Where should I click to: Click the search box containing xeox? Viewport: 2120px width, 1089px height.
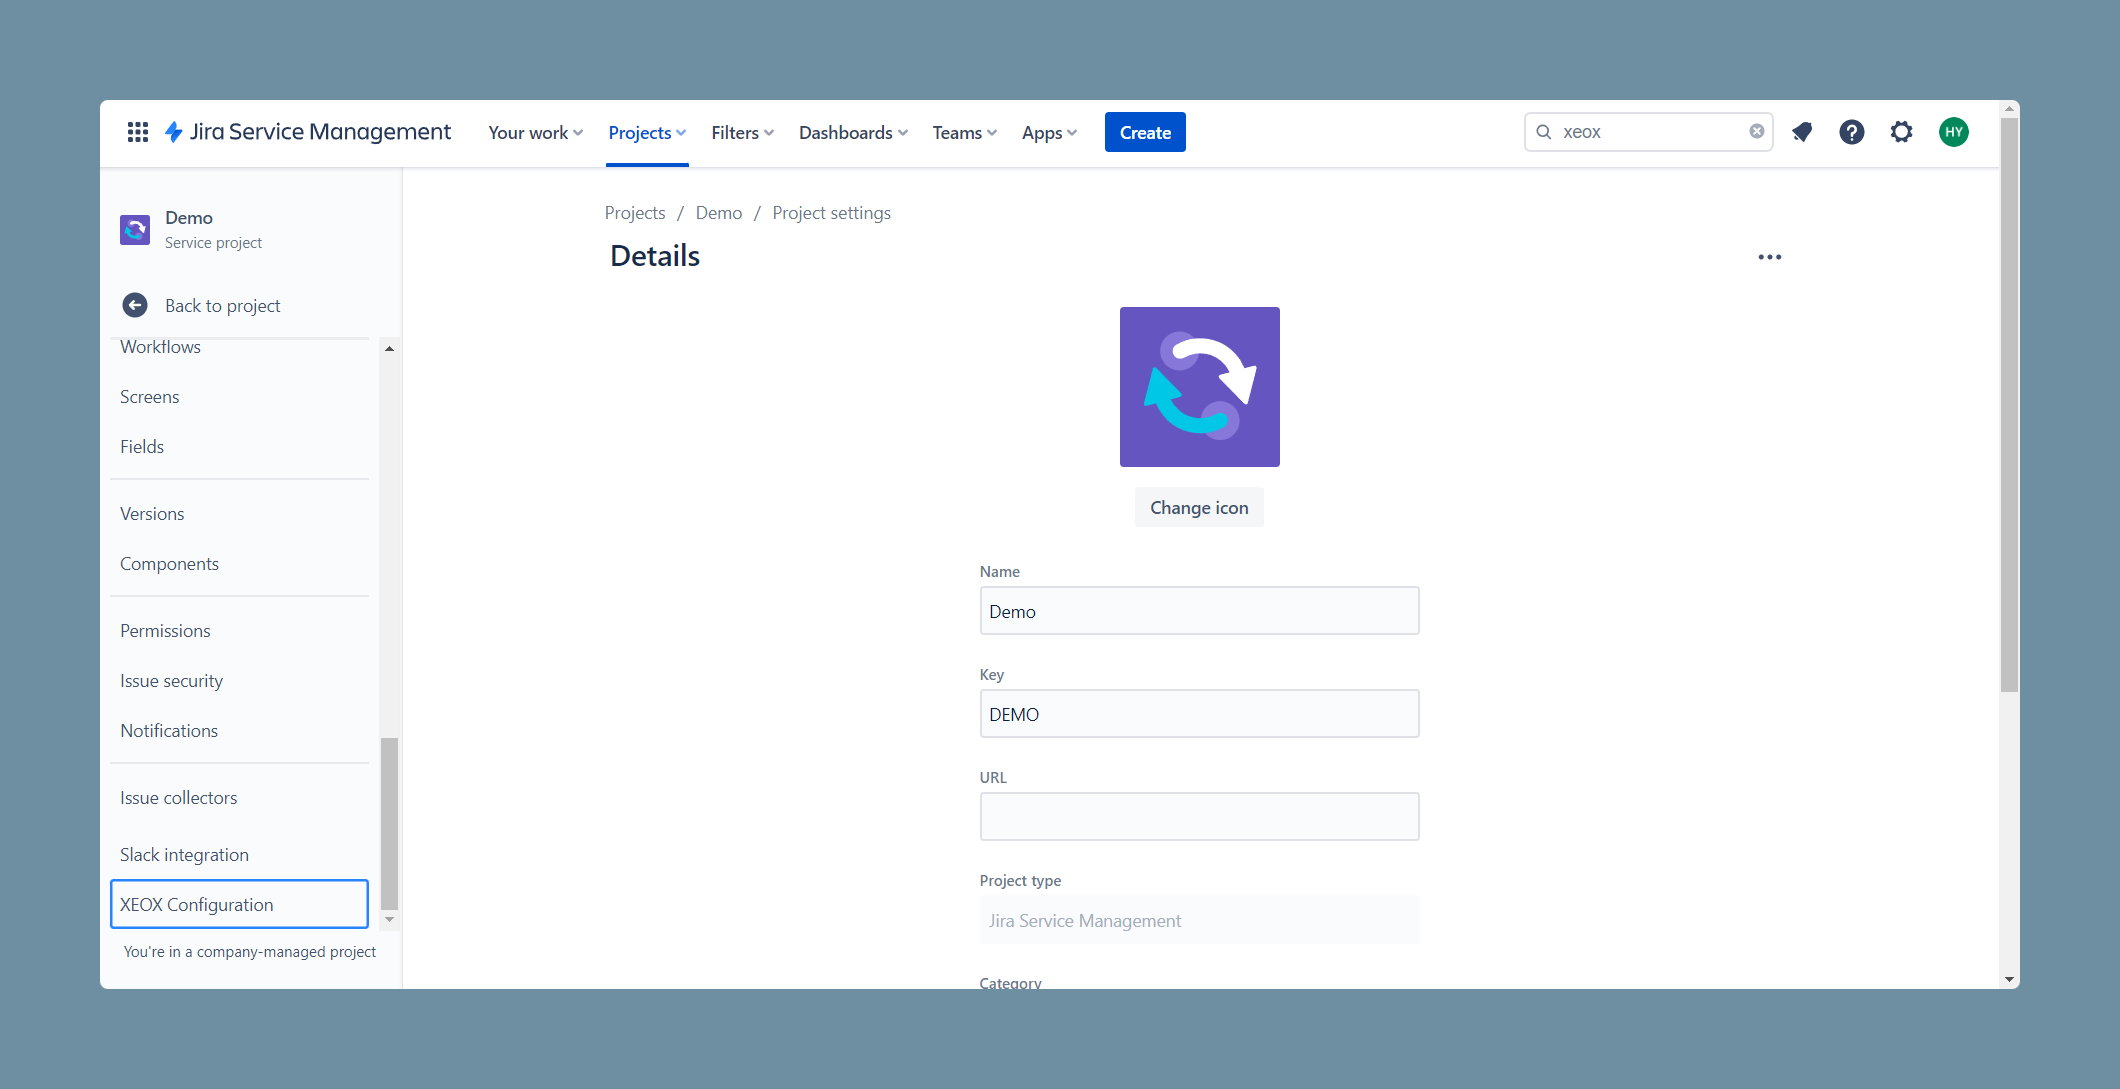[1648, 132]
